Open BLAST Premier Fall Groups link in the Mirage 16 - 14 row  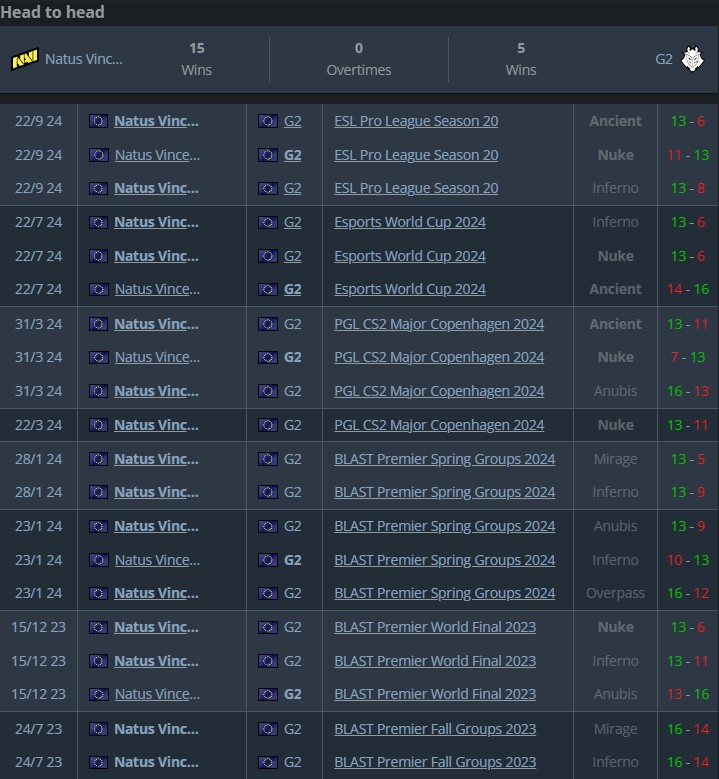point(435,729)
